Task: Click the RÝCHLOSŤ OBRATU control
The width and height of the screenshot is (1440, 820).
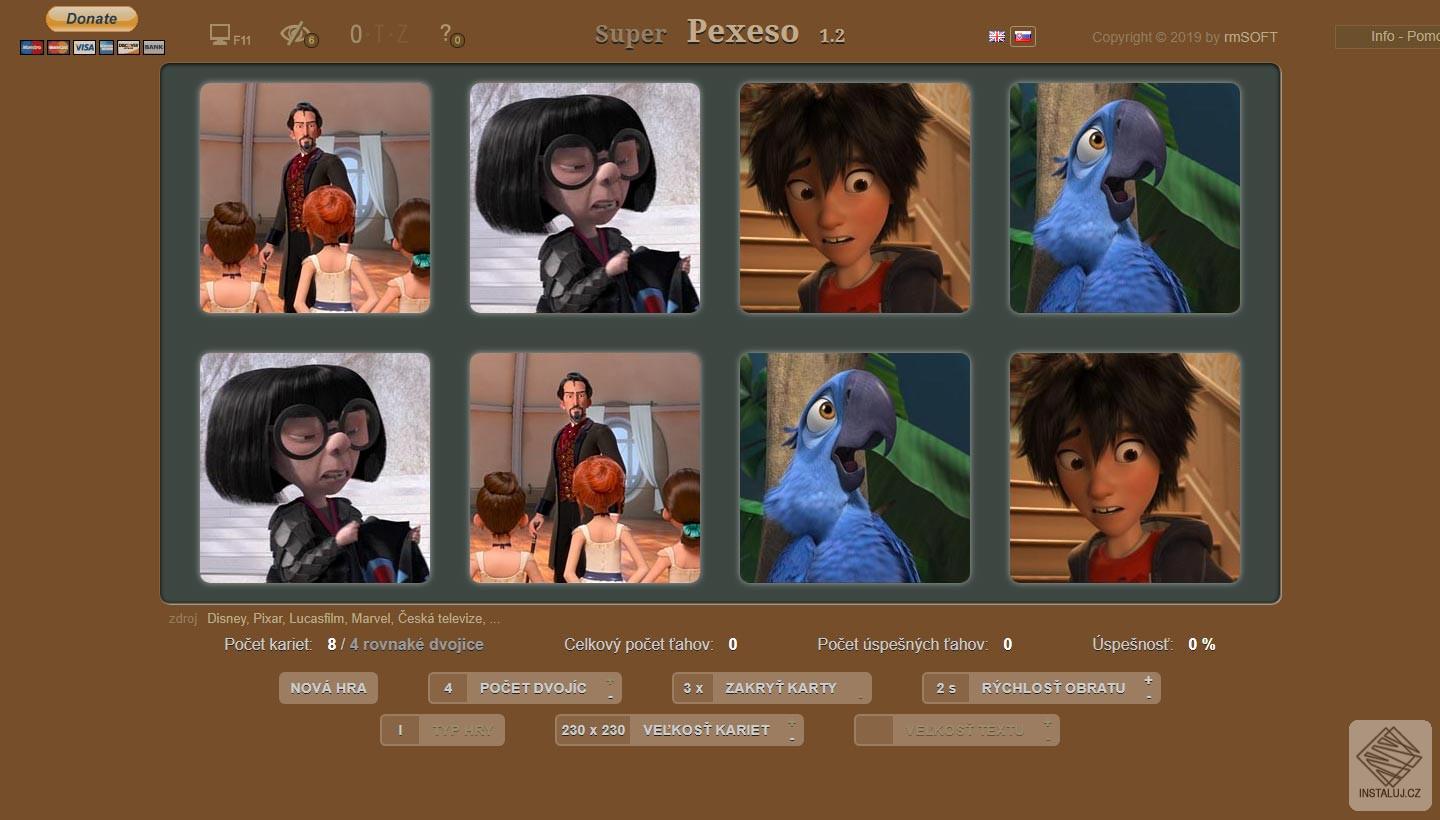Action: [x=1041, y=688]
